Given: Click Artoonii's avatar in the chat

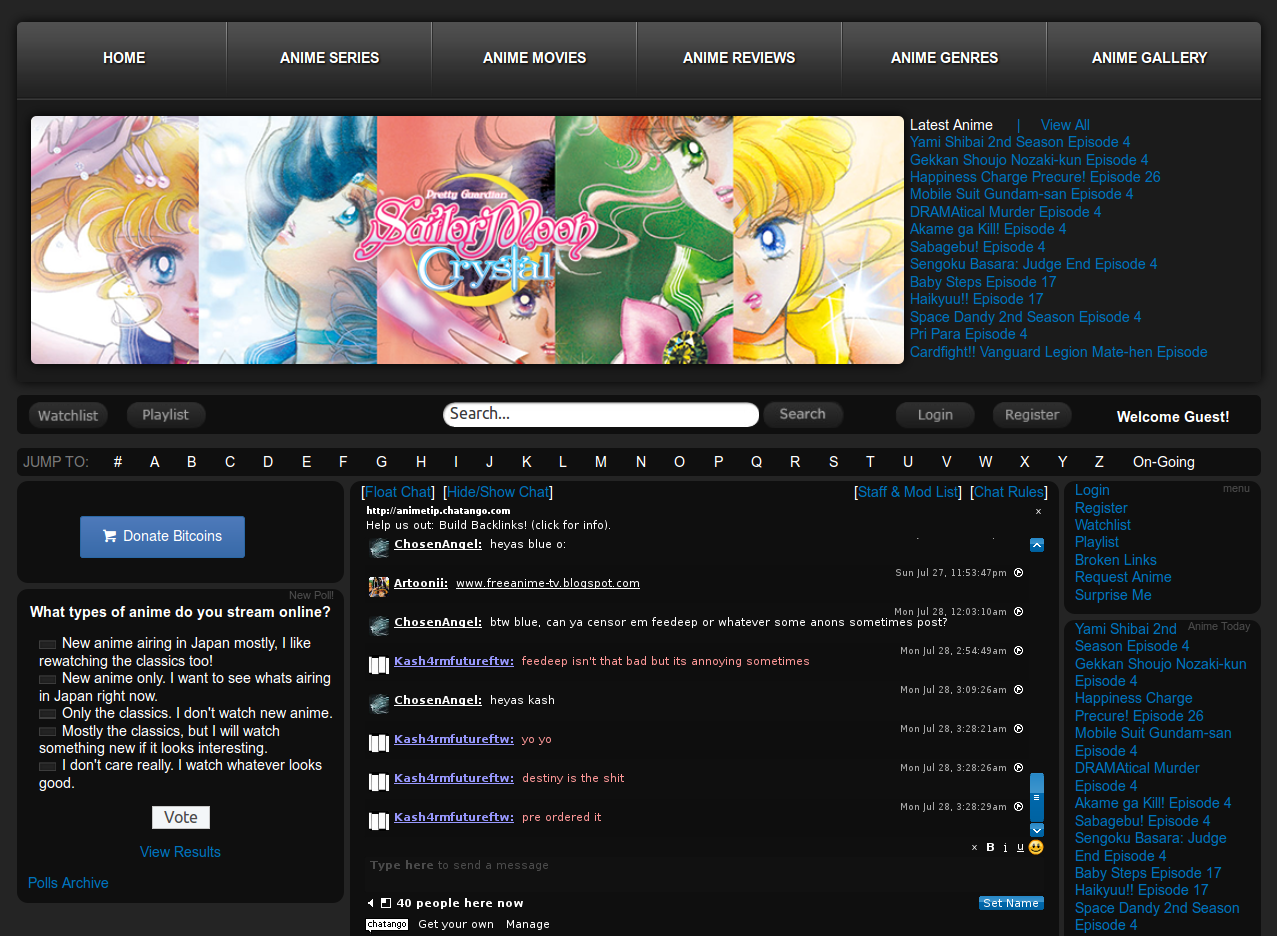Looking at the screenshot, I should click(x=378, y=587).
